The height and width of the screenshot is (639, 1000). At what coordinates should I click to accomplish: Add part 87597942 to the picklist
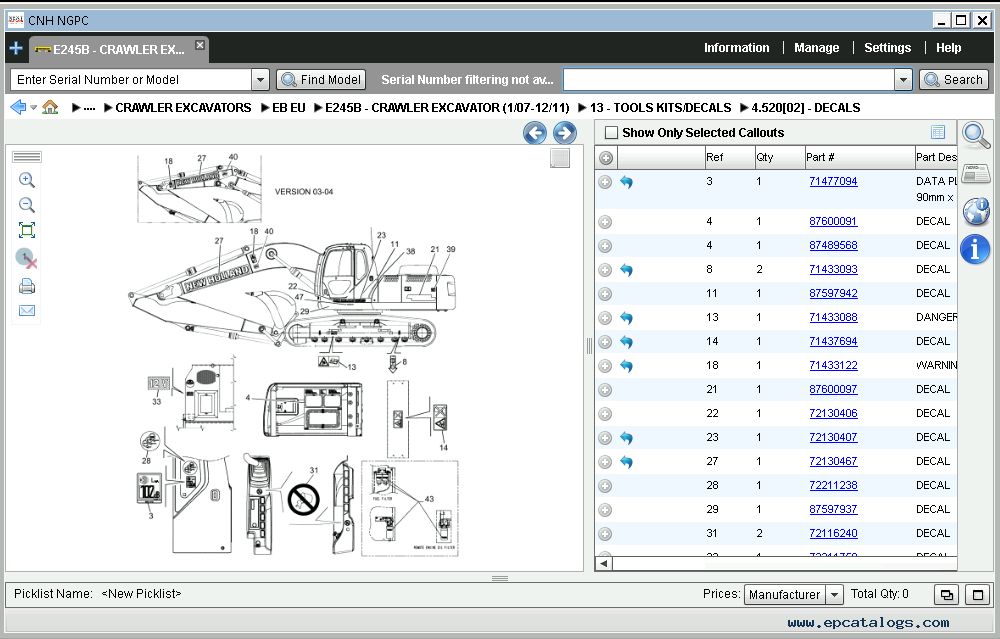(605, 294)
